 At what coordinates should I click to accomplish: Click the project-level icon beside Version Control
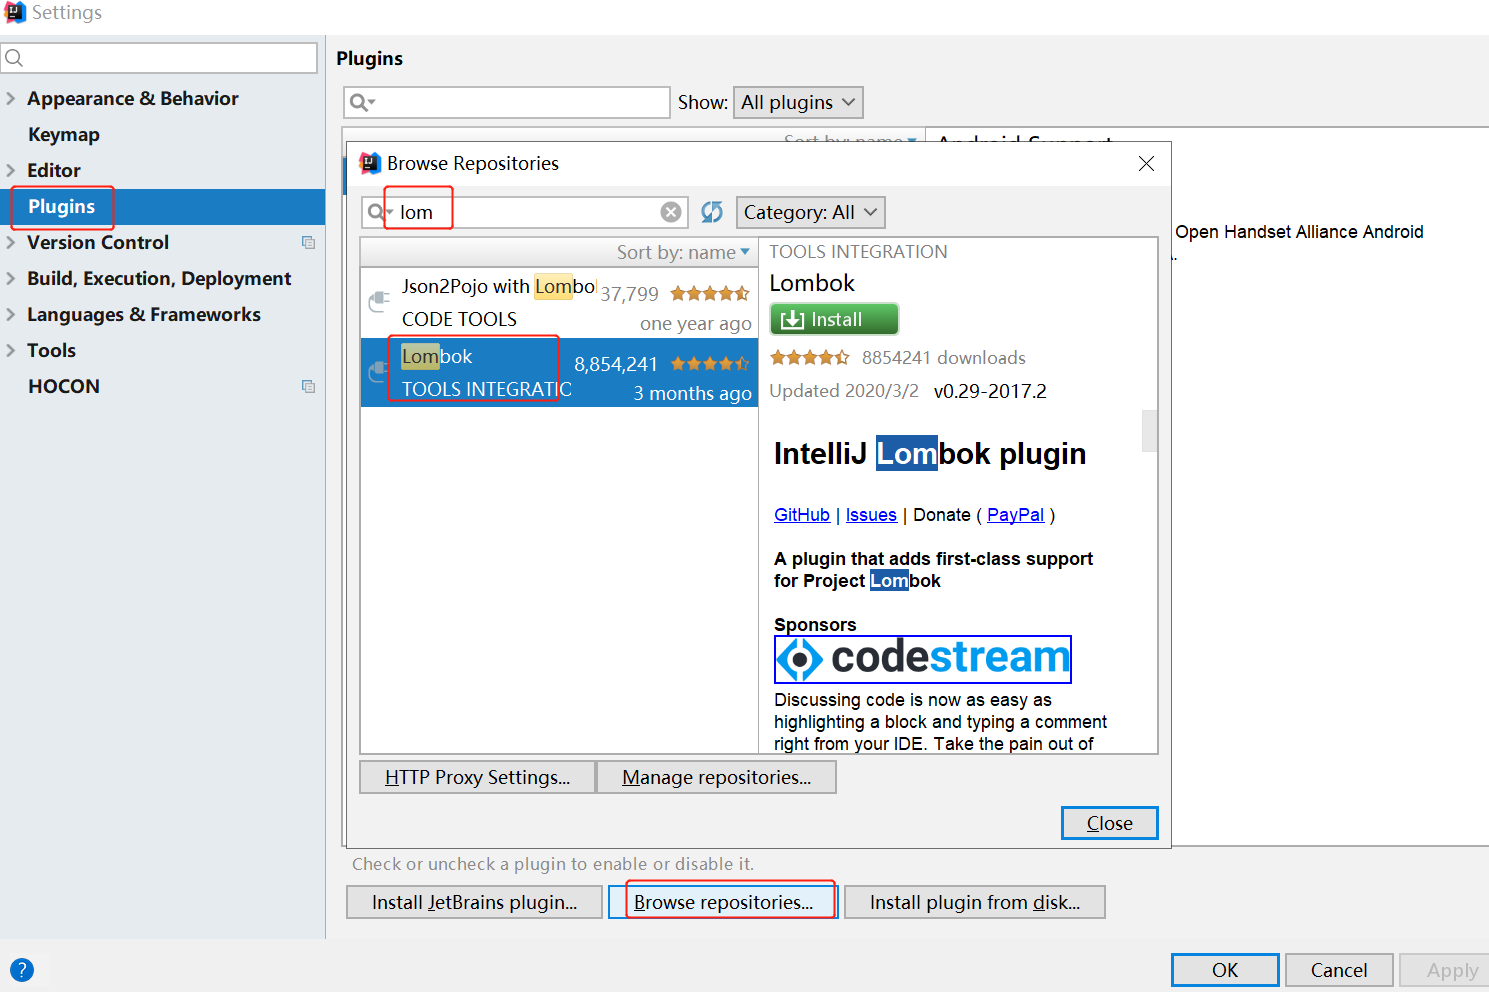pyautogui.click(x=308, y=242)
